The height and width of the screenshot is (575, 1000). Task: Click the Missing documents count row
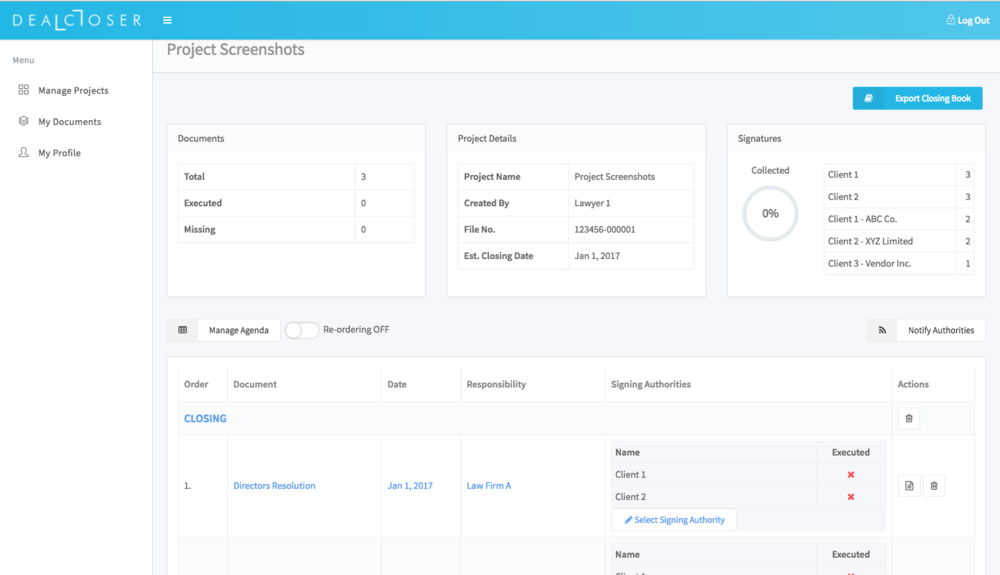tap(296, 229)
